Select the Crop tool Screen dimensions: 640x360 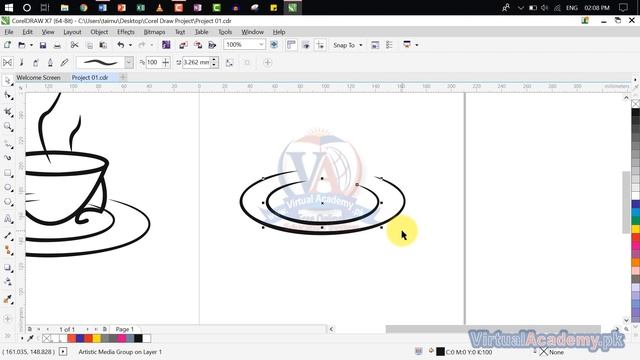pyautogui.click(x=7, y=111)
